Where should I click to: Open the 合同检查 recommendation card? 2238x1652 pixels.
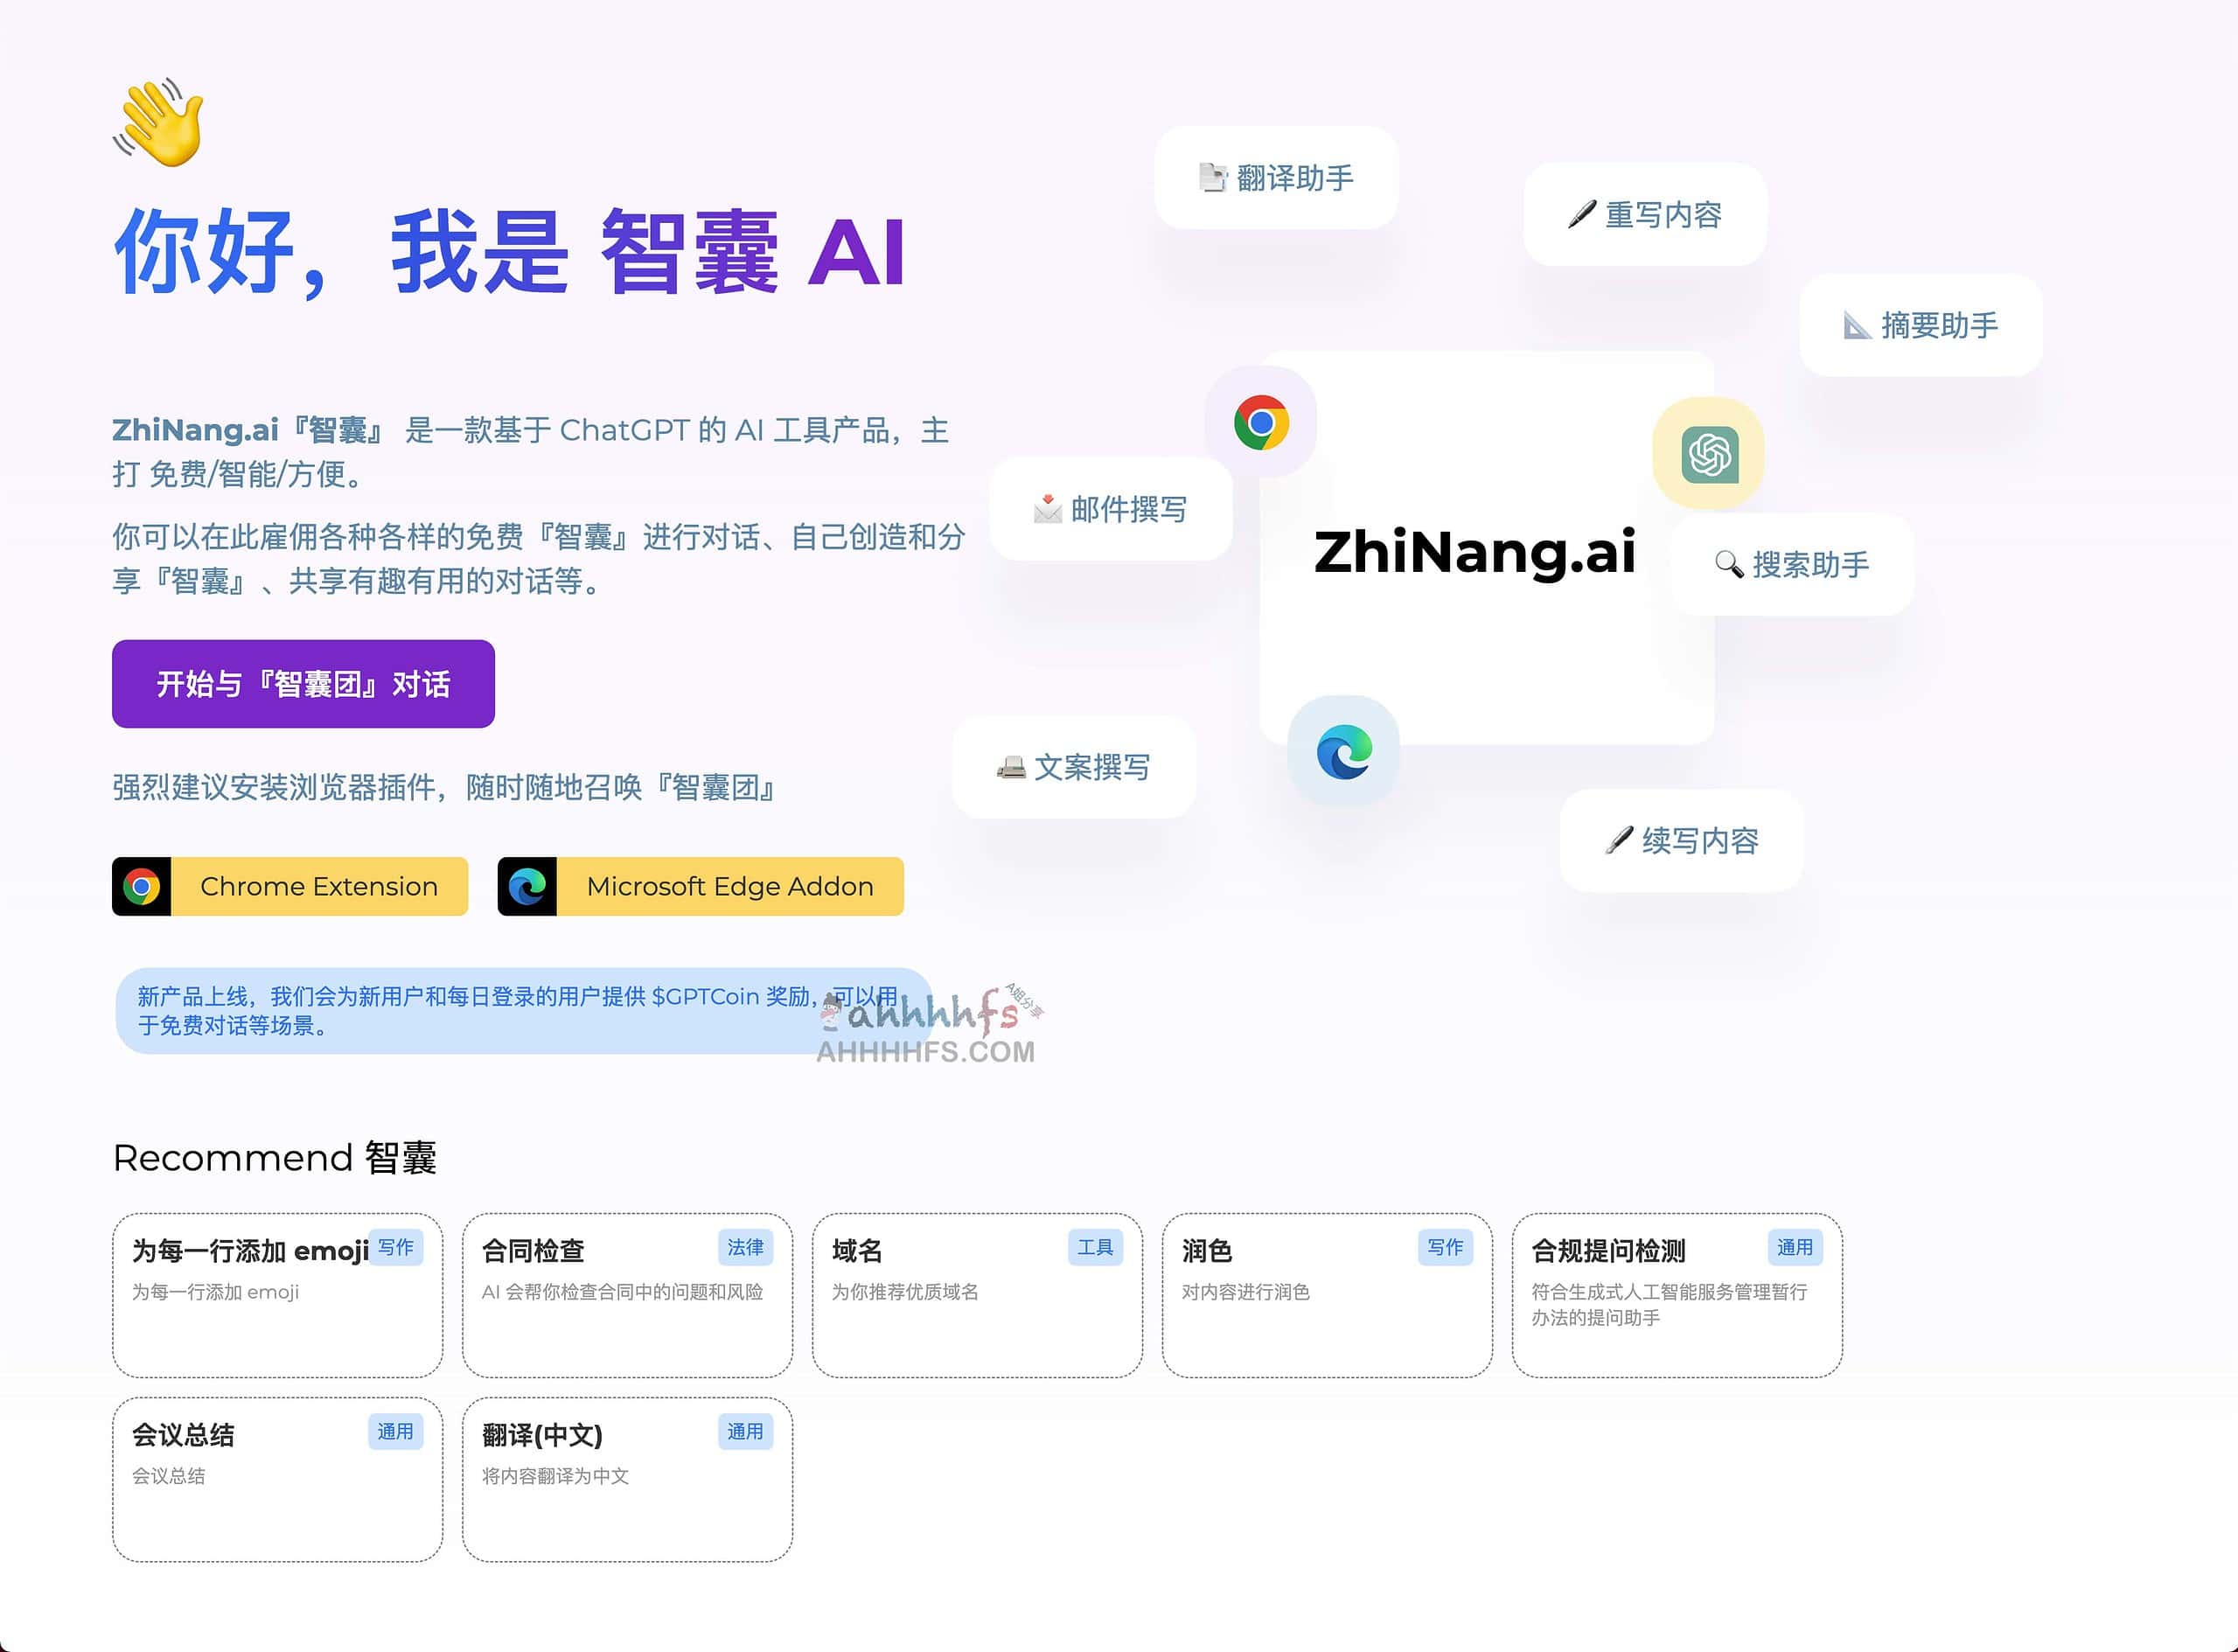click(626, 1295)
